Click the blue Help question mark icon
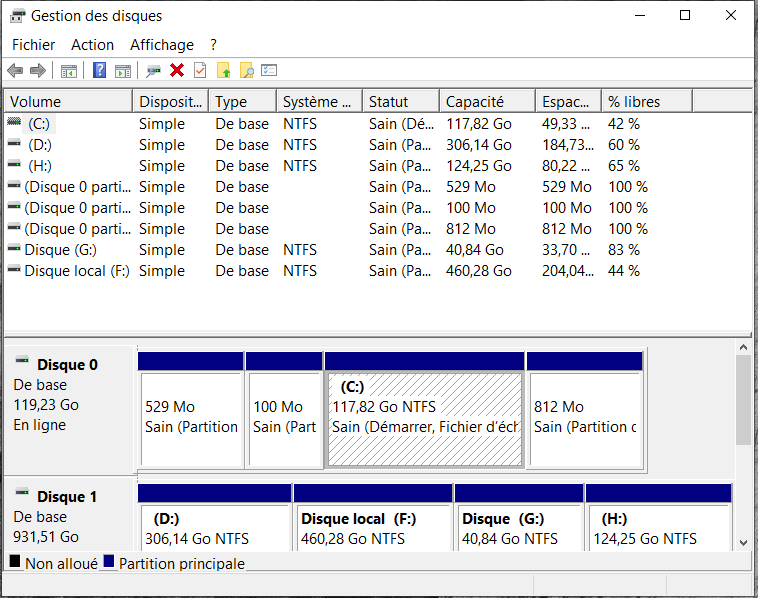This screenshot has height=598, width=758. click(x=99, y=70)
